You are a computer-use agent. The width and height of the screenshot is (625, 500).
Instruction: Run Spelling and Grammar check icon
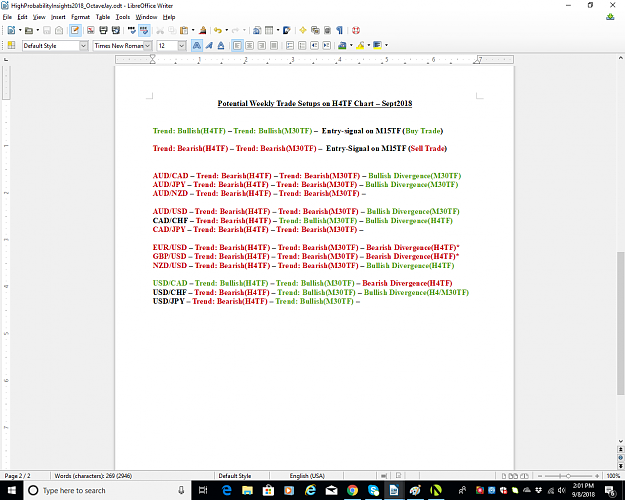click(x=131, y=30)
